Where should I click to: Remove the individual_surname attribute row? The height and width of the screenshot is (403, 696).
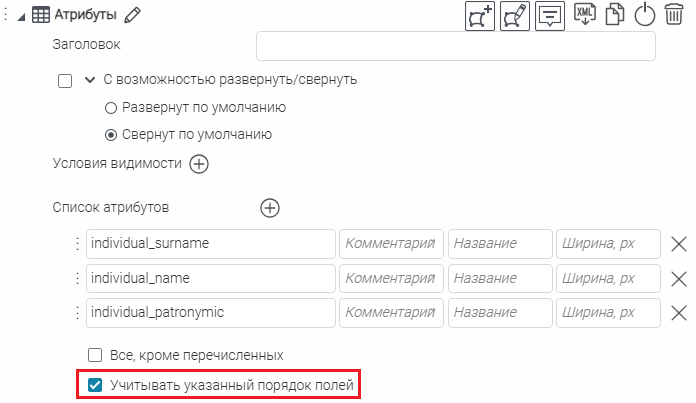click(x=678, y=244)
